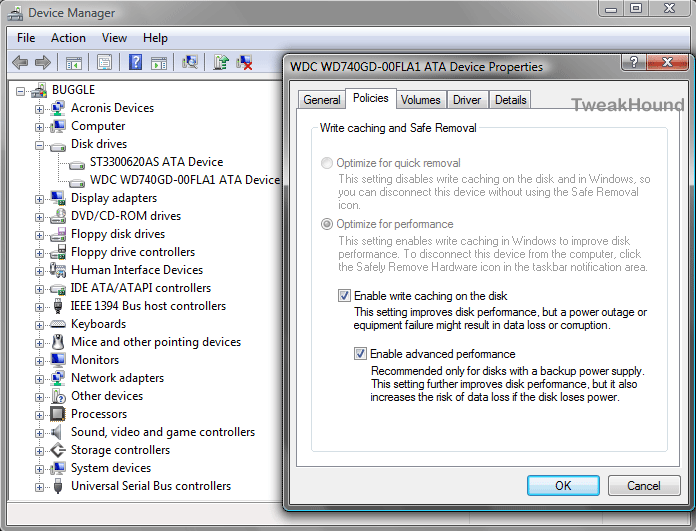The image size is (696, 531).
Task: Uncheck Enable advanced performance
Action: 360,353
